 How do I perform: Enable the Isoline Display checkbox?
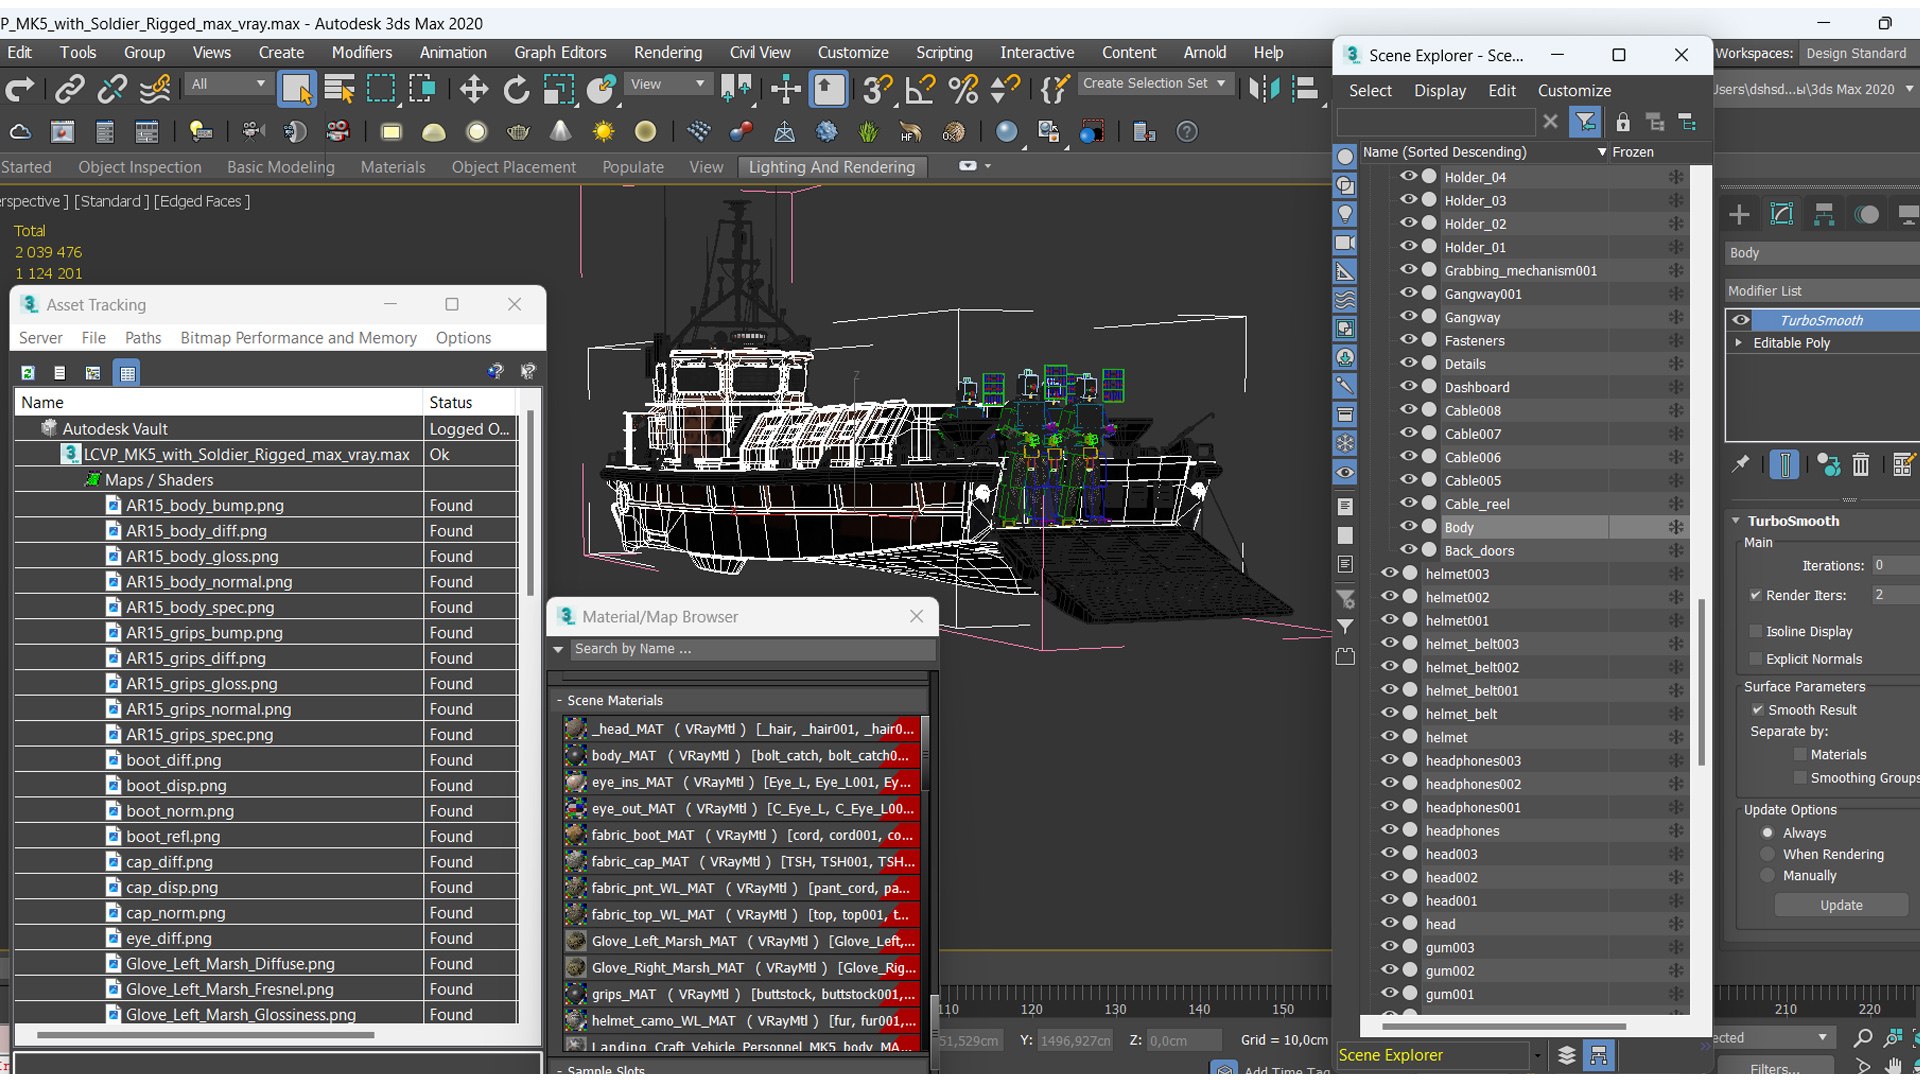click(1755, 631)
